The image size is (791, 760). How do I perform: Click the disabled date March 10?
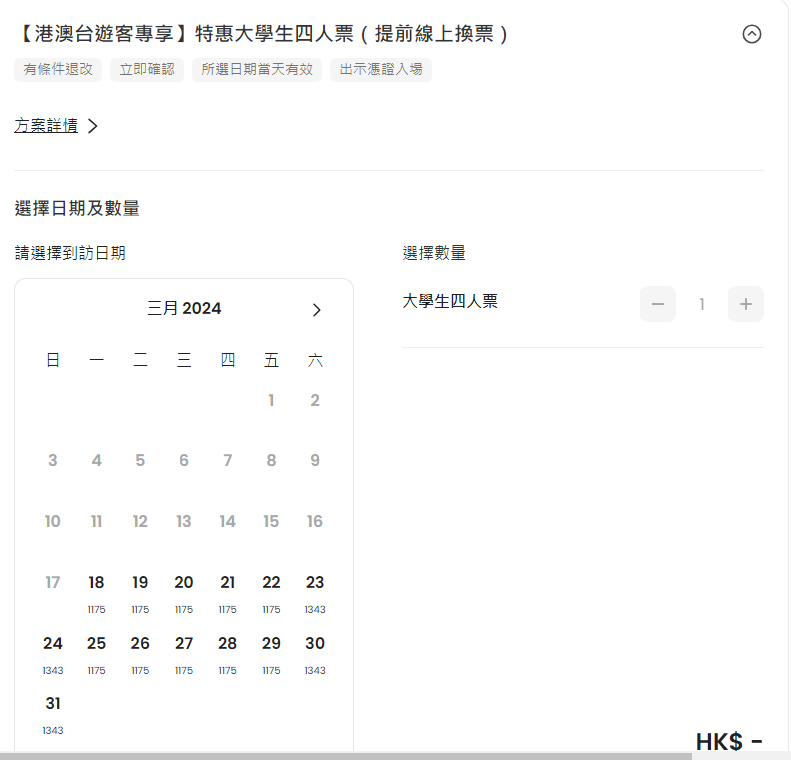pos(52,521)
